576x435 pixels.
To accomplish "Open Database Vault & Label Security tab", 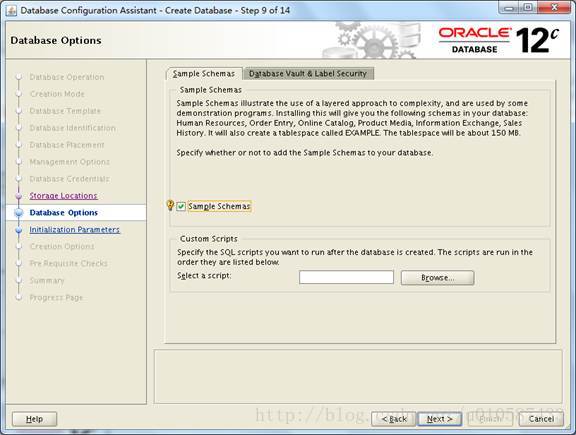I will coord(308,73).
